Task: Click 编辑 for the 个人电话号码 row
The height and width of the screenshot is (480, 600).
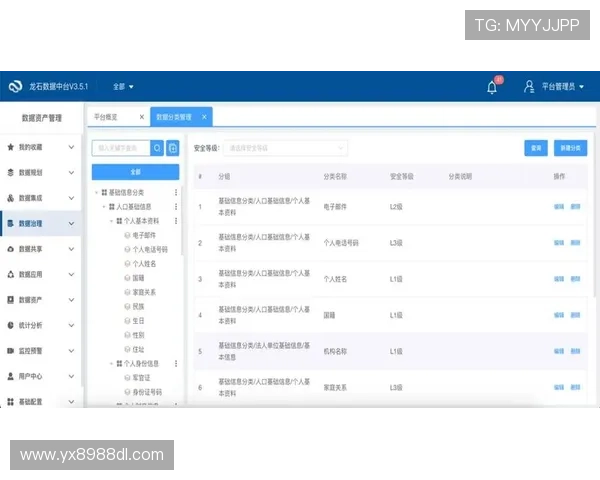Action: [559, 243]
